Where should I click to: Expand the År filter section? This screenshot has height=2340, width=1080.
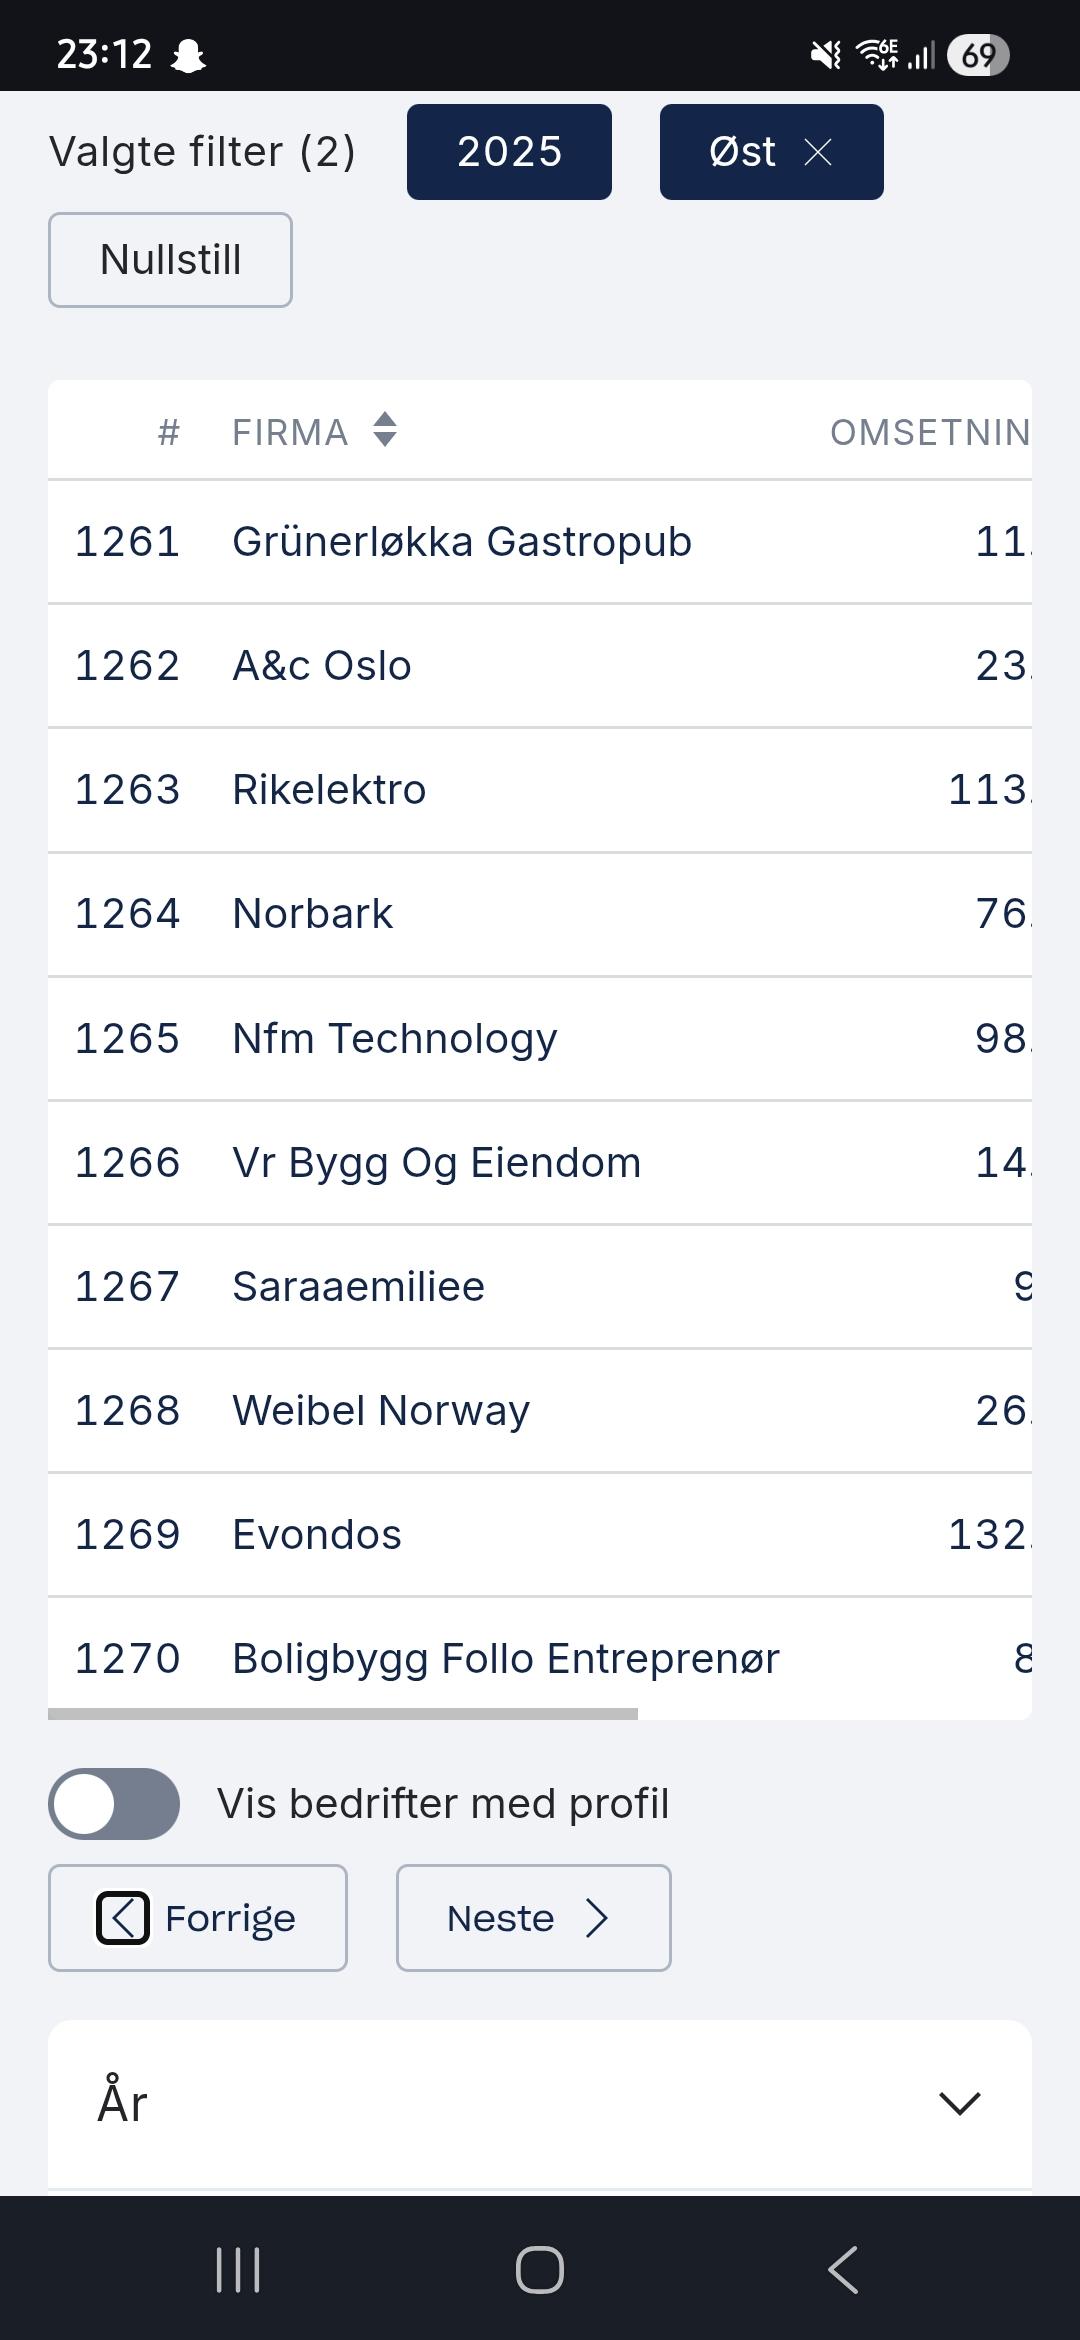[958, 2102]
